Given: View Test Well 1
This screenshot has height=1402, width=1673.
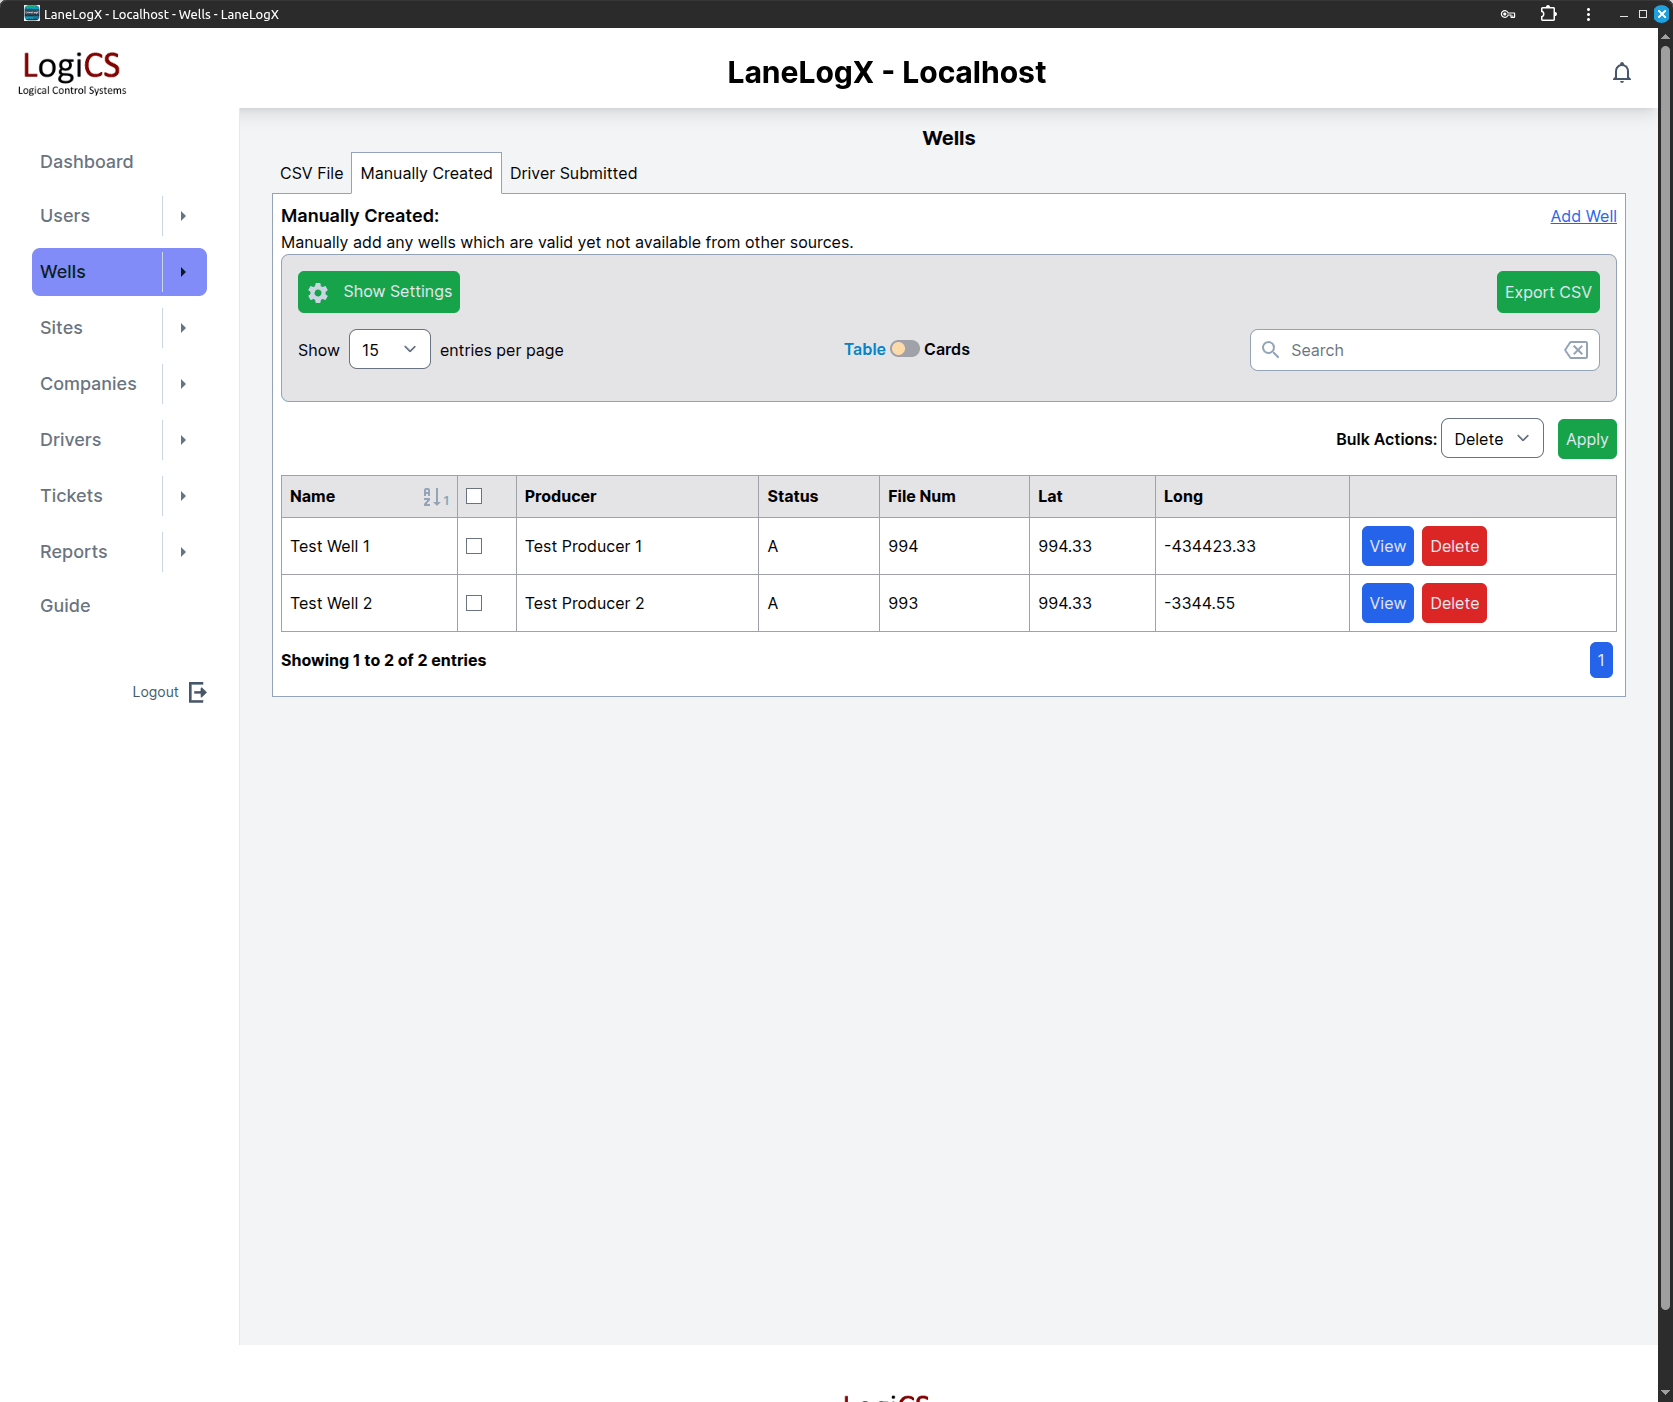Looking at the screenshot, I should pyautogui.click(x=1388, y=546).
